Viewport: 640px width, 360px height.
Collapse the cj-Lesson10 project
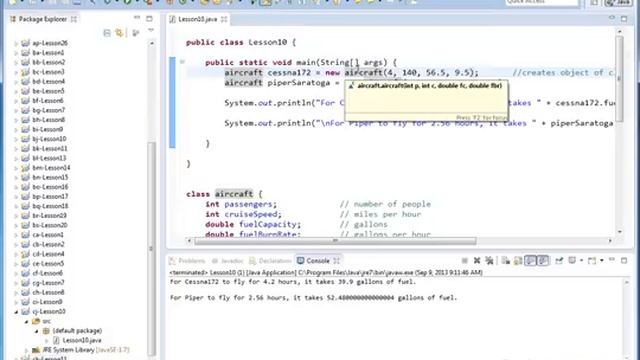[16, 312]
